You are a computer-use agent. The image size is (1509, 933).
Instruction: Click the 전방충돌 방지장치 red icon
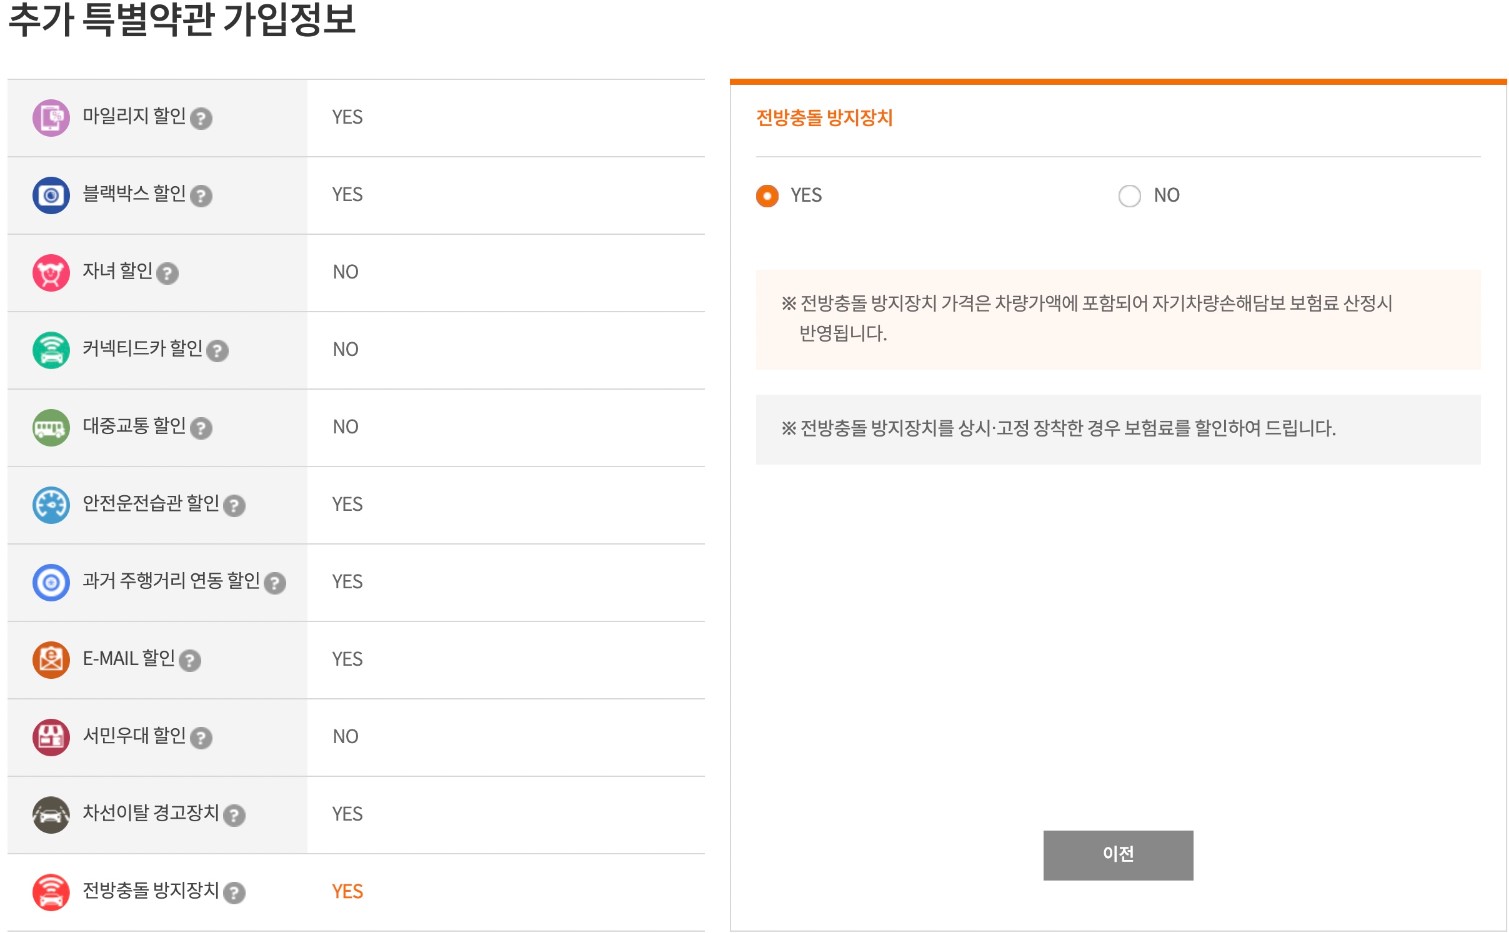click(x=51, y=892)
